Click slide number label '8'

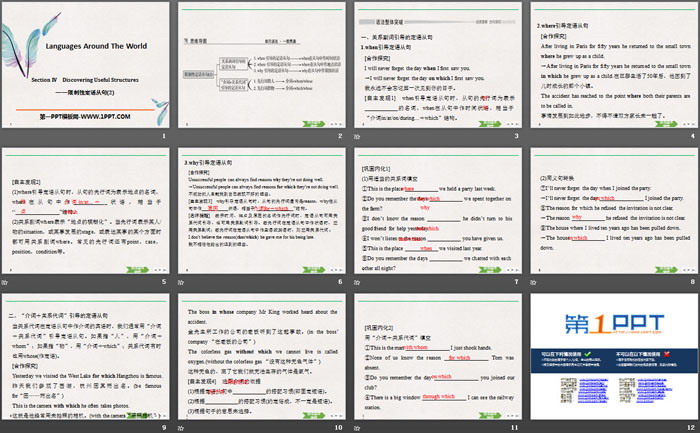(x=693, y=282)
